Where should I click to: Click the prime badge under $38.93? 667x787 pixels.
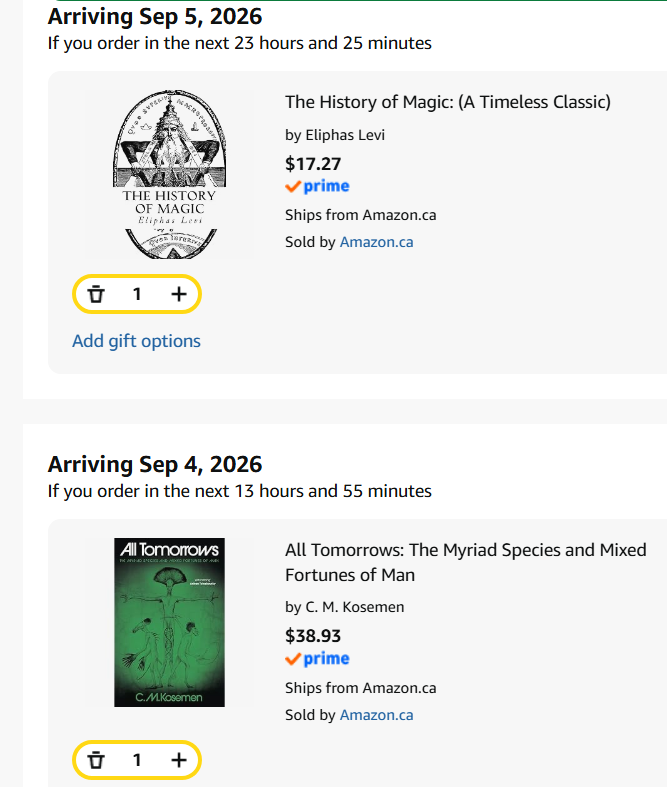317,659
